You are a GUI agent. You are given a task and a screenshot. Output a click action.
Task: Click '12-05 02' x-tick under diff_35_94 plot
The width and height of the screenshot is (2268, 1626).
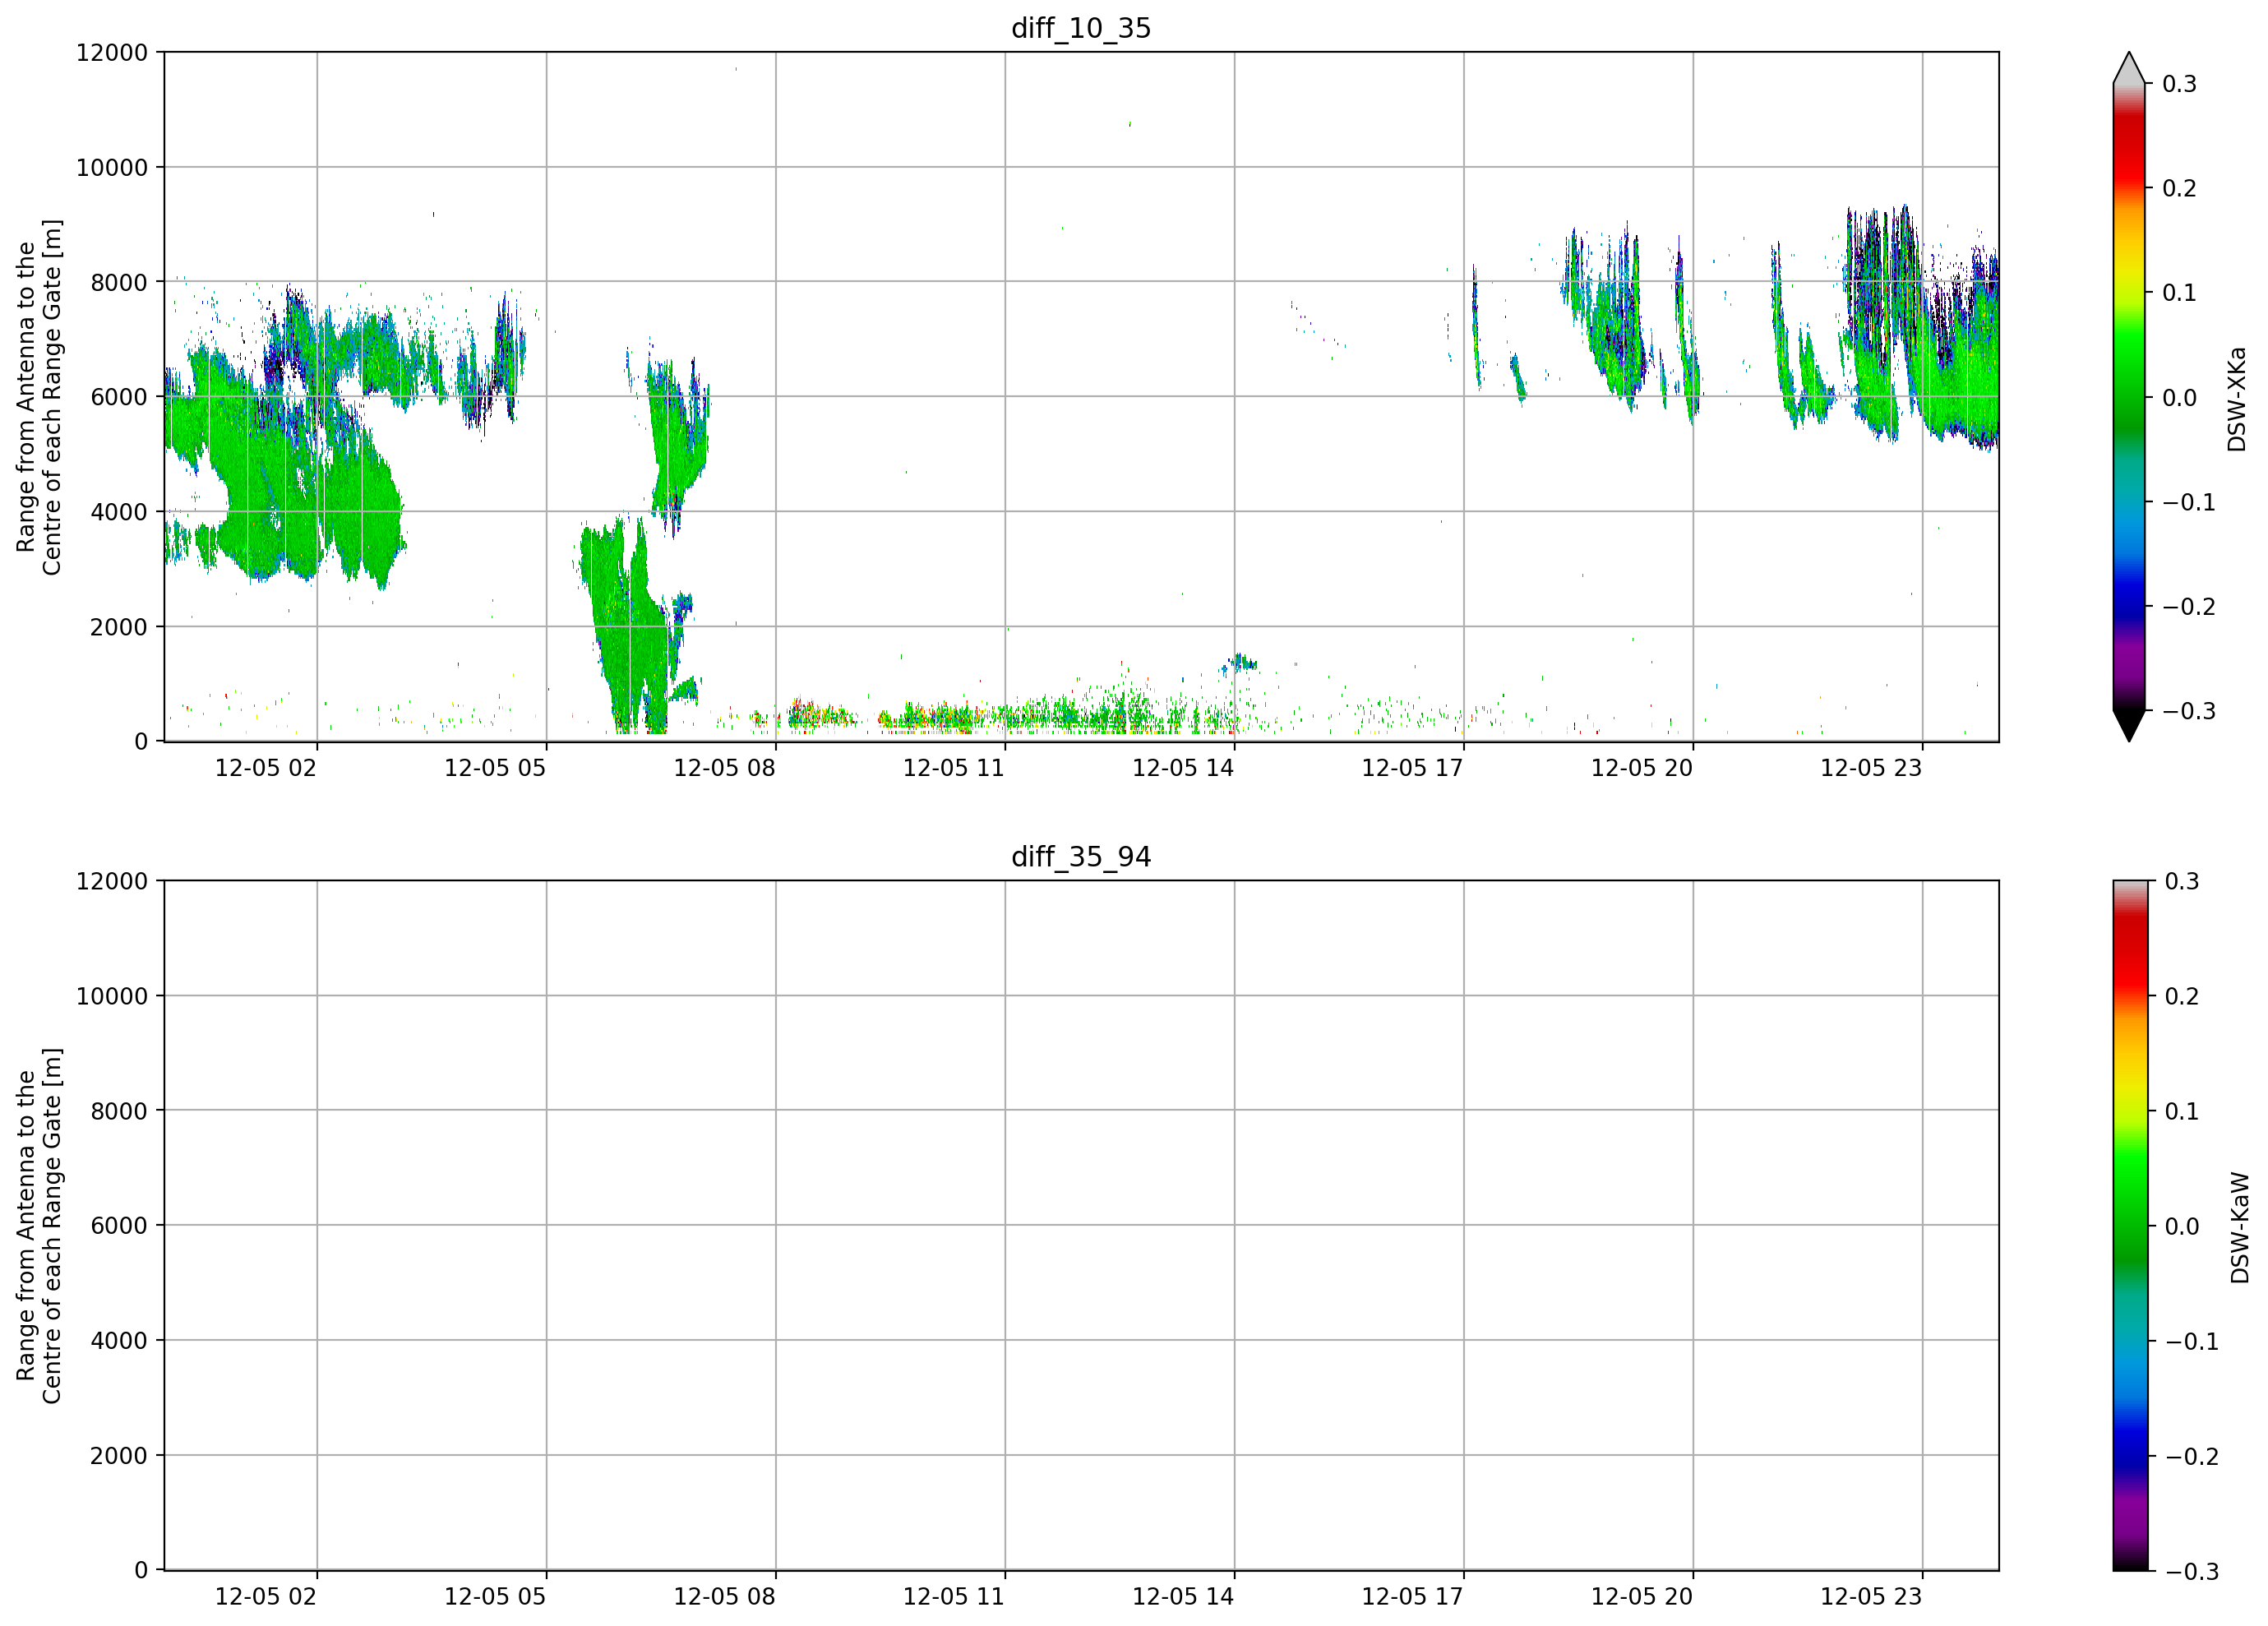(266, 1597)
